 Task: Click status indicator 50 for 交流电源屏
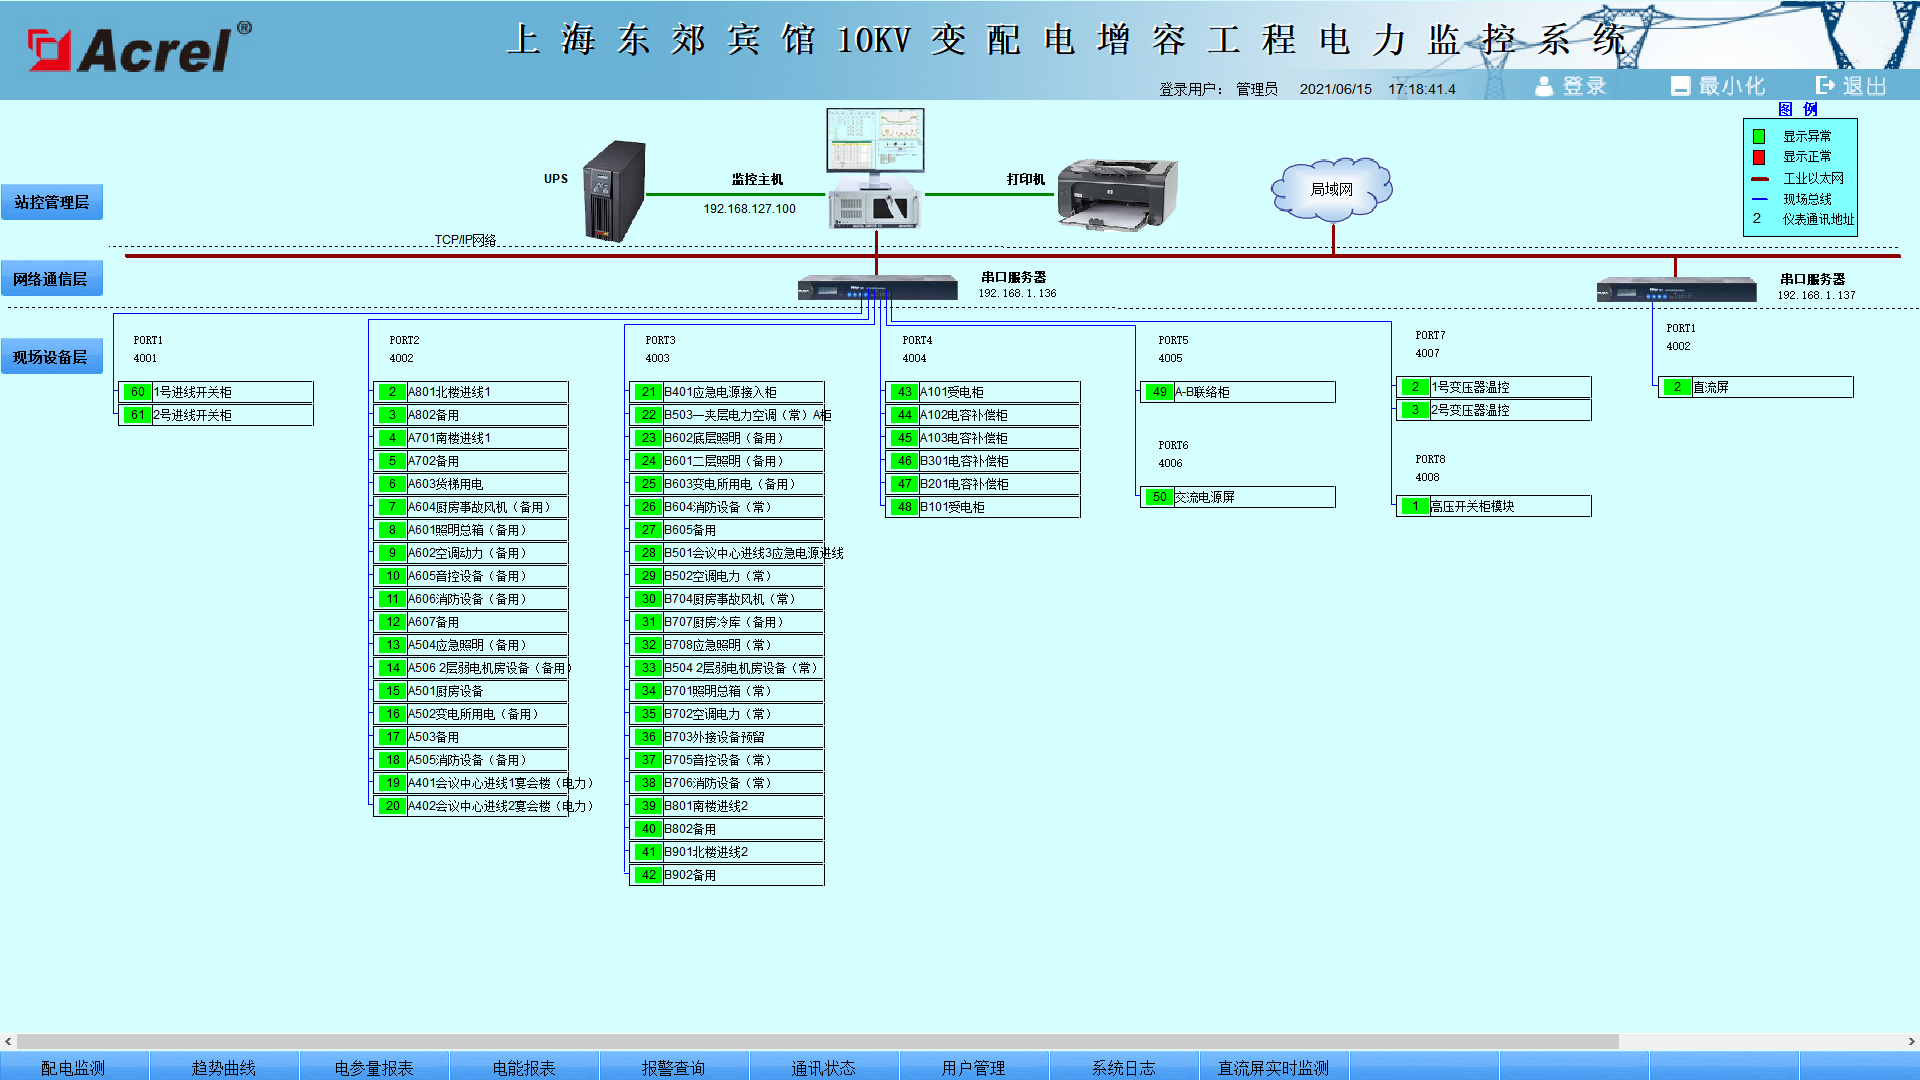pos(1159,497)
